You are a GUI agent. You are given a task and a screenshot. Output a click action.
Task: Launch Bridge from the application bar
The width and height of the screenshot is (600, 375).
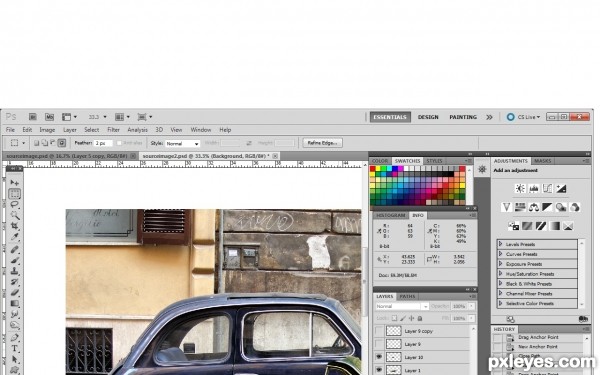[x=33, y=117]
